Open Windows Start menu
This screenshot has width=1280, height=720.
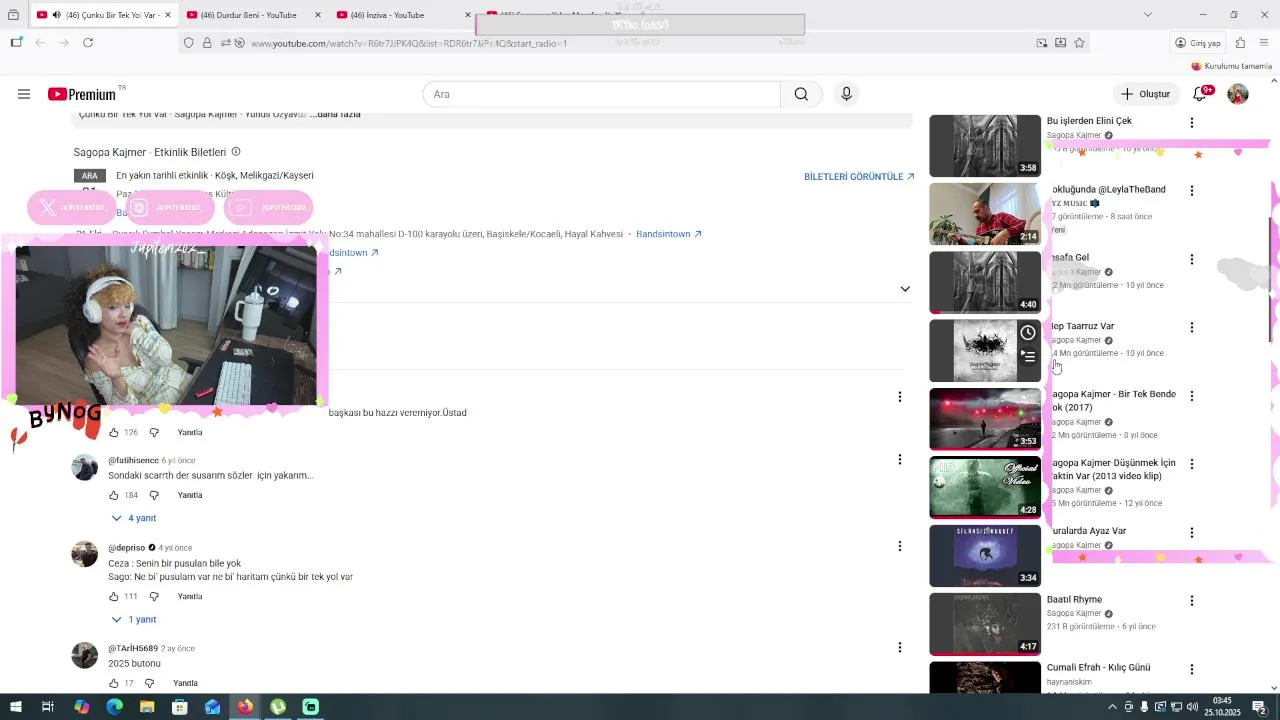coord(15,707)
